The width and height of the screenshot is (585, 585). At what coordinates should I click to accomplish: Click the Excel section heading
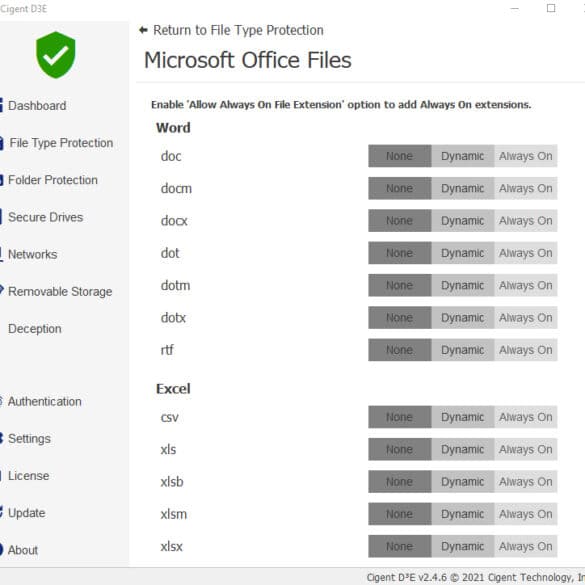coord(173,389)
